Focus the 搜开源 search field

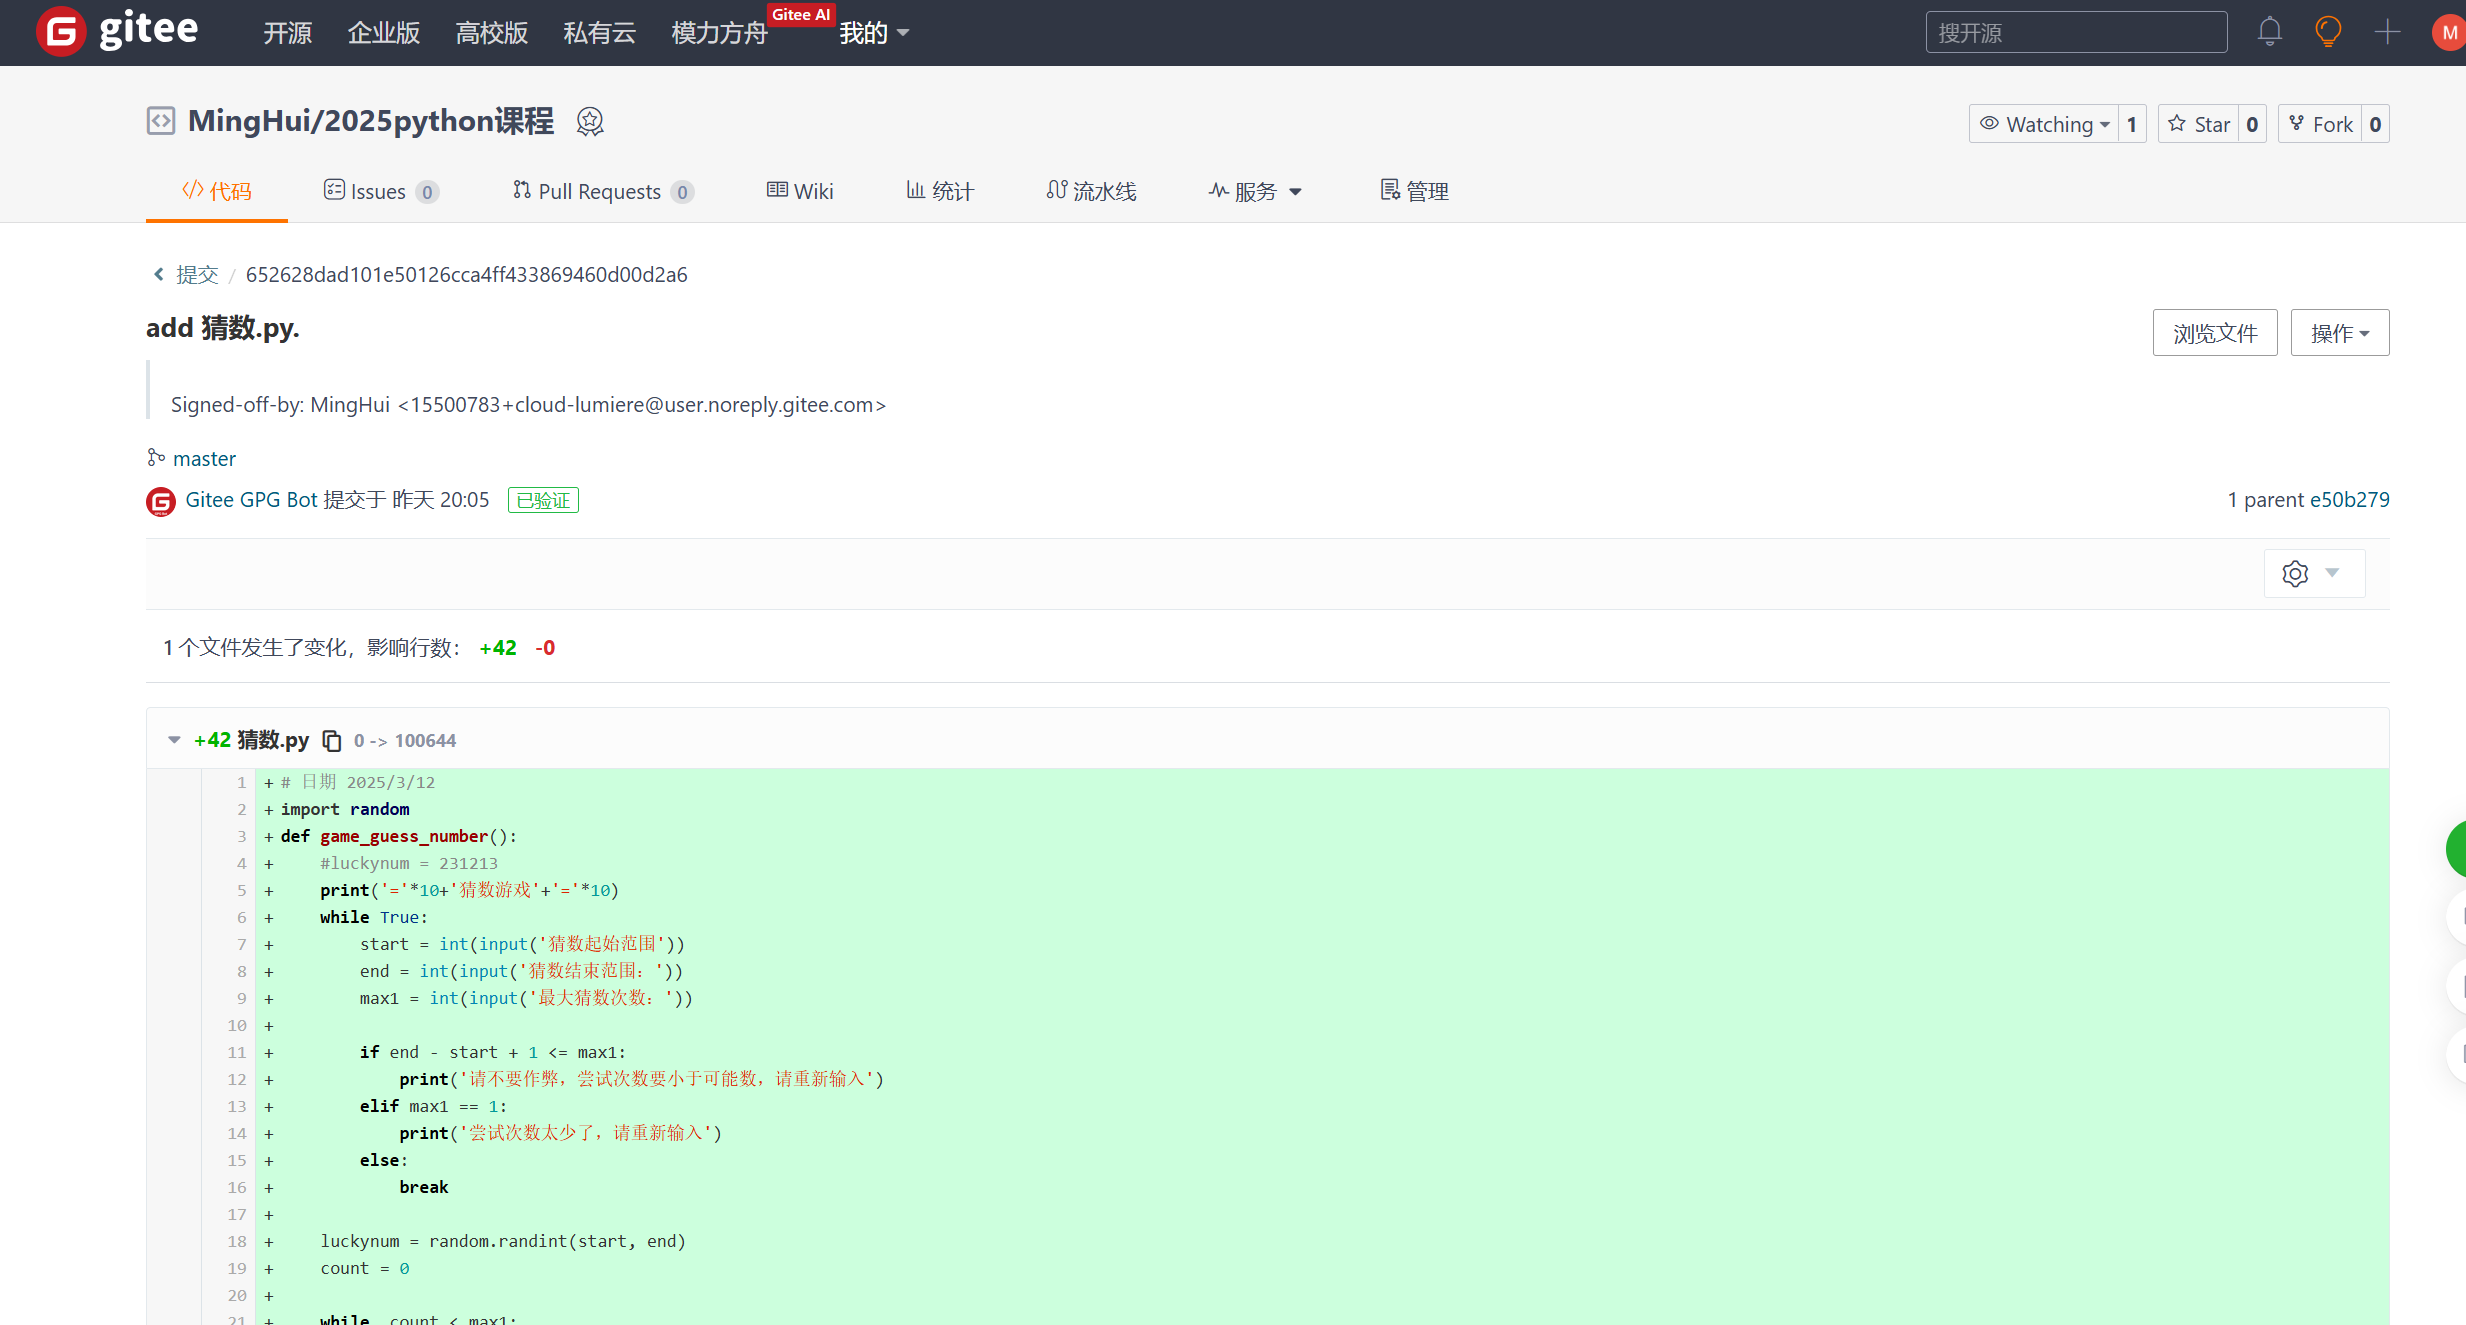click(2075, 33)
